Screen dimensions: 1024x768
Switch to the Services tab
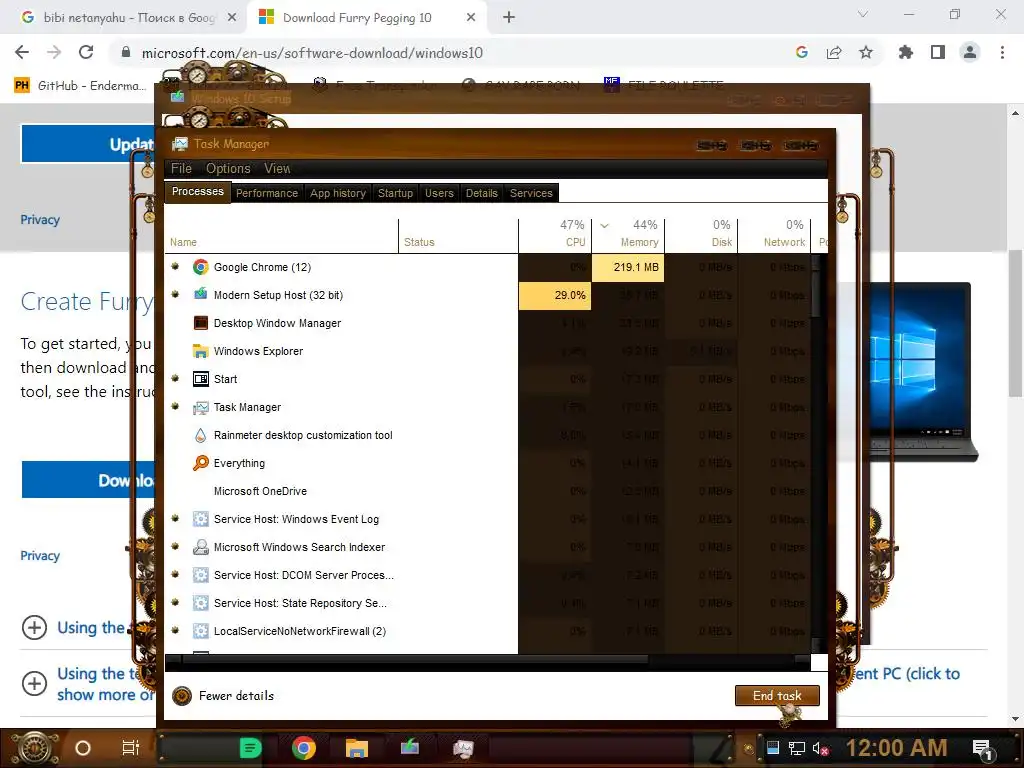tap(531, 193)
